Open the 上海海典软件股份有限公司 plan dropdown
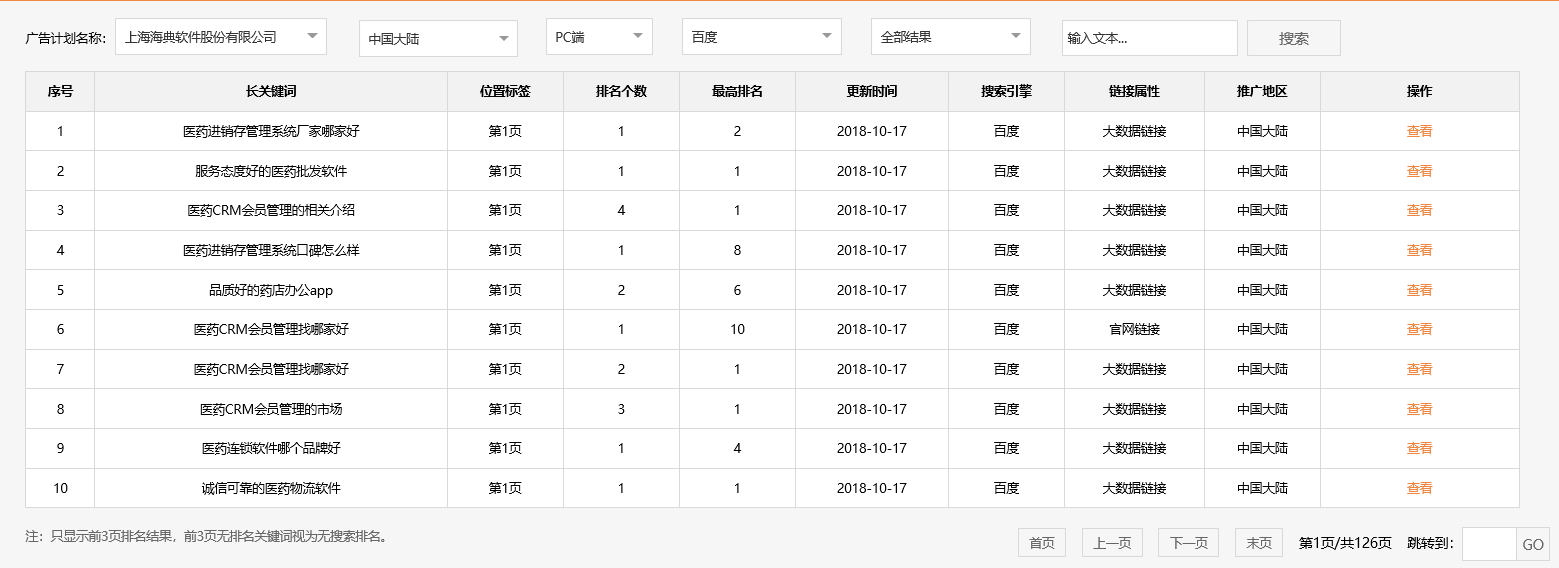The width and height of the screenshot is (1559, 568). pyautogui.click(x=221, y=37)
